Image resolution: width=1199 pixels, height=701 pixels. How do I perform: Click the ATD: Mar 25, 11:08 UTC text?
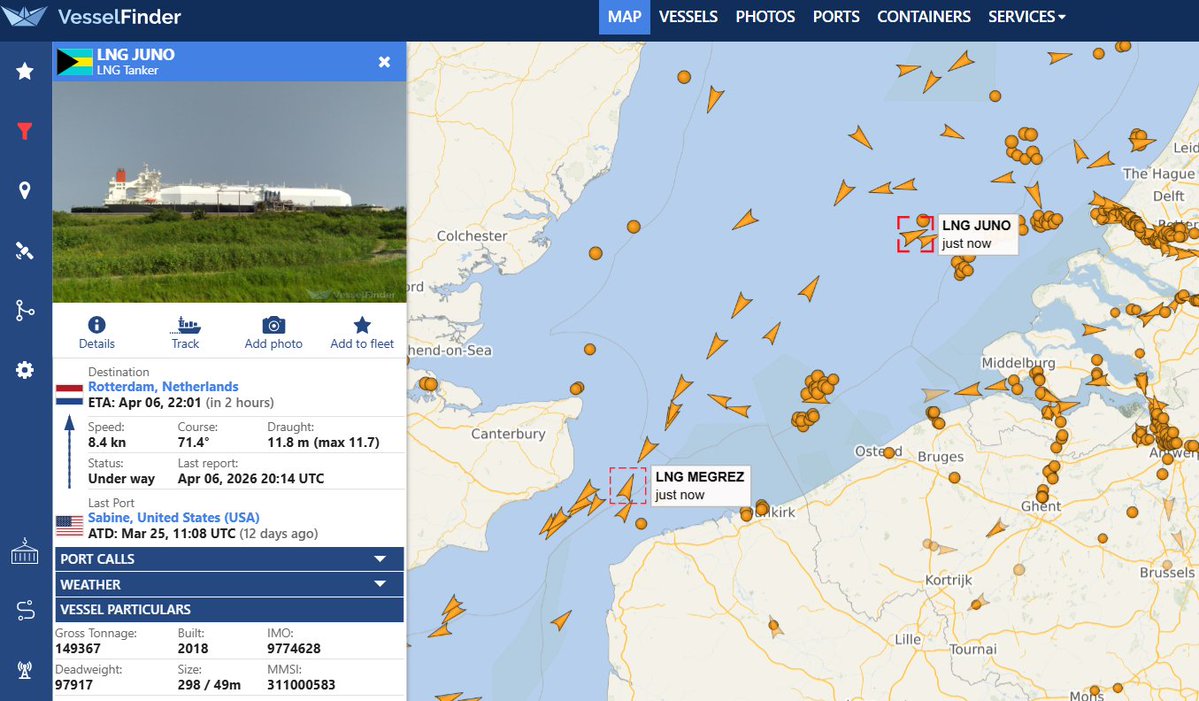click(161, 534)
